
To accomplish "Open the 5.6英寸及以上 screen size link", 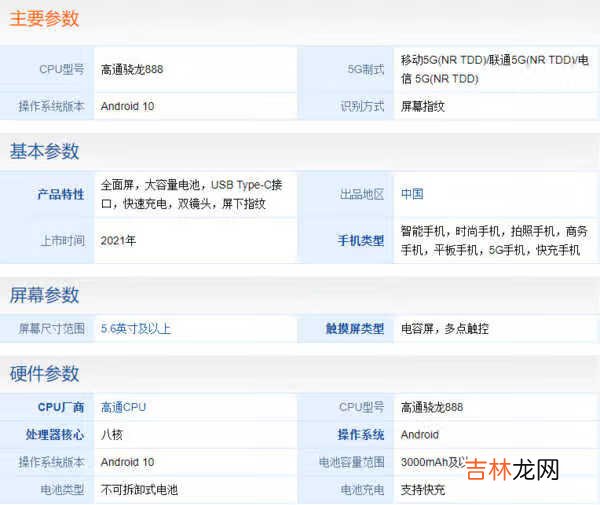I will pyautogui.click(x=136, y=328).
